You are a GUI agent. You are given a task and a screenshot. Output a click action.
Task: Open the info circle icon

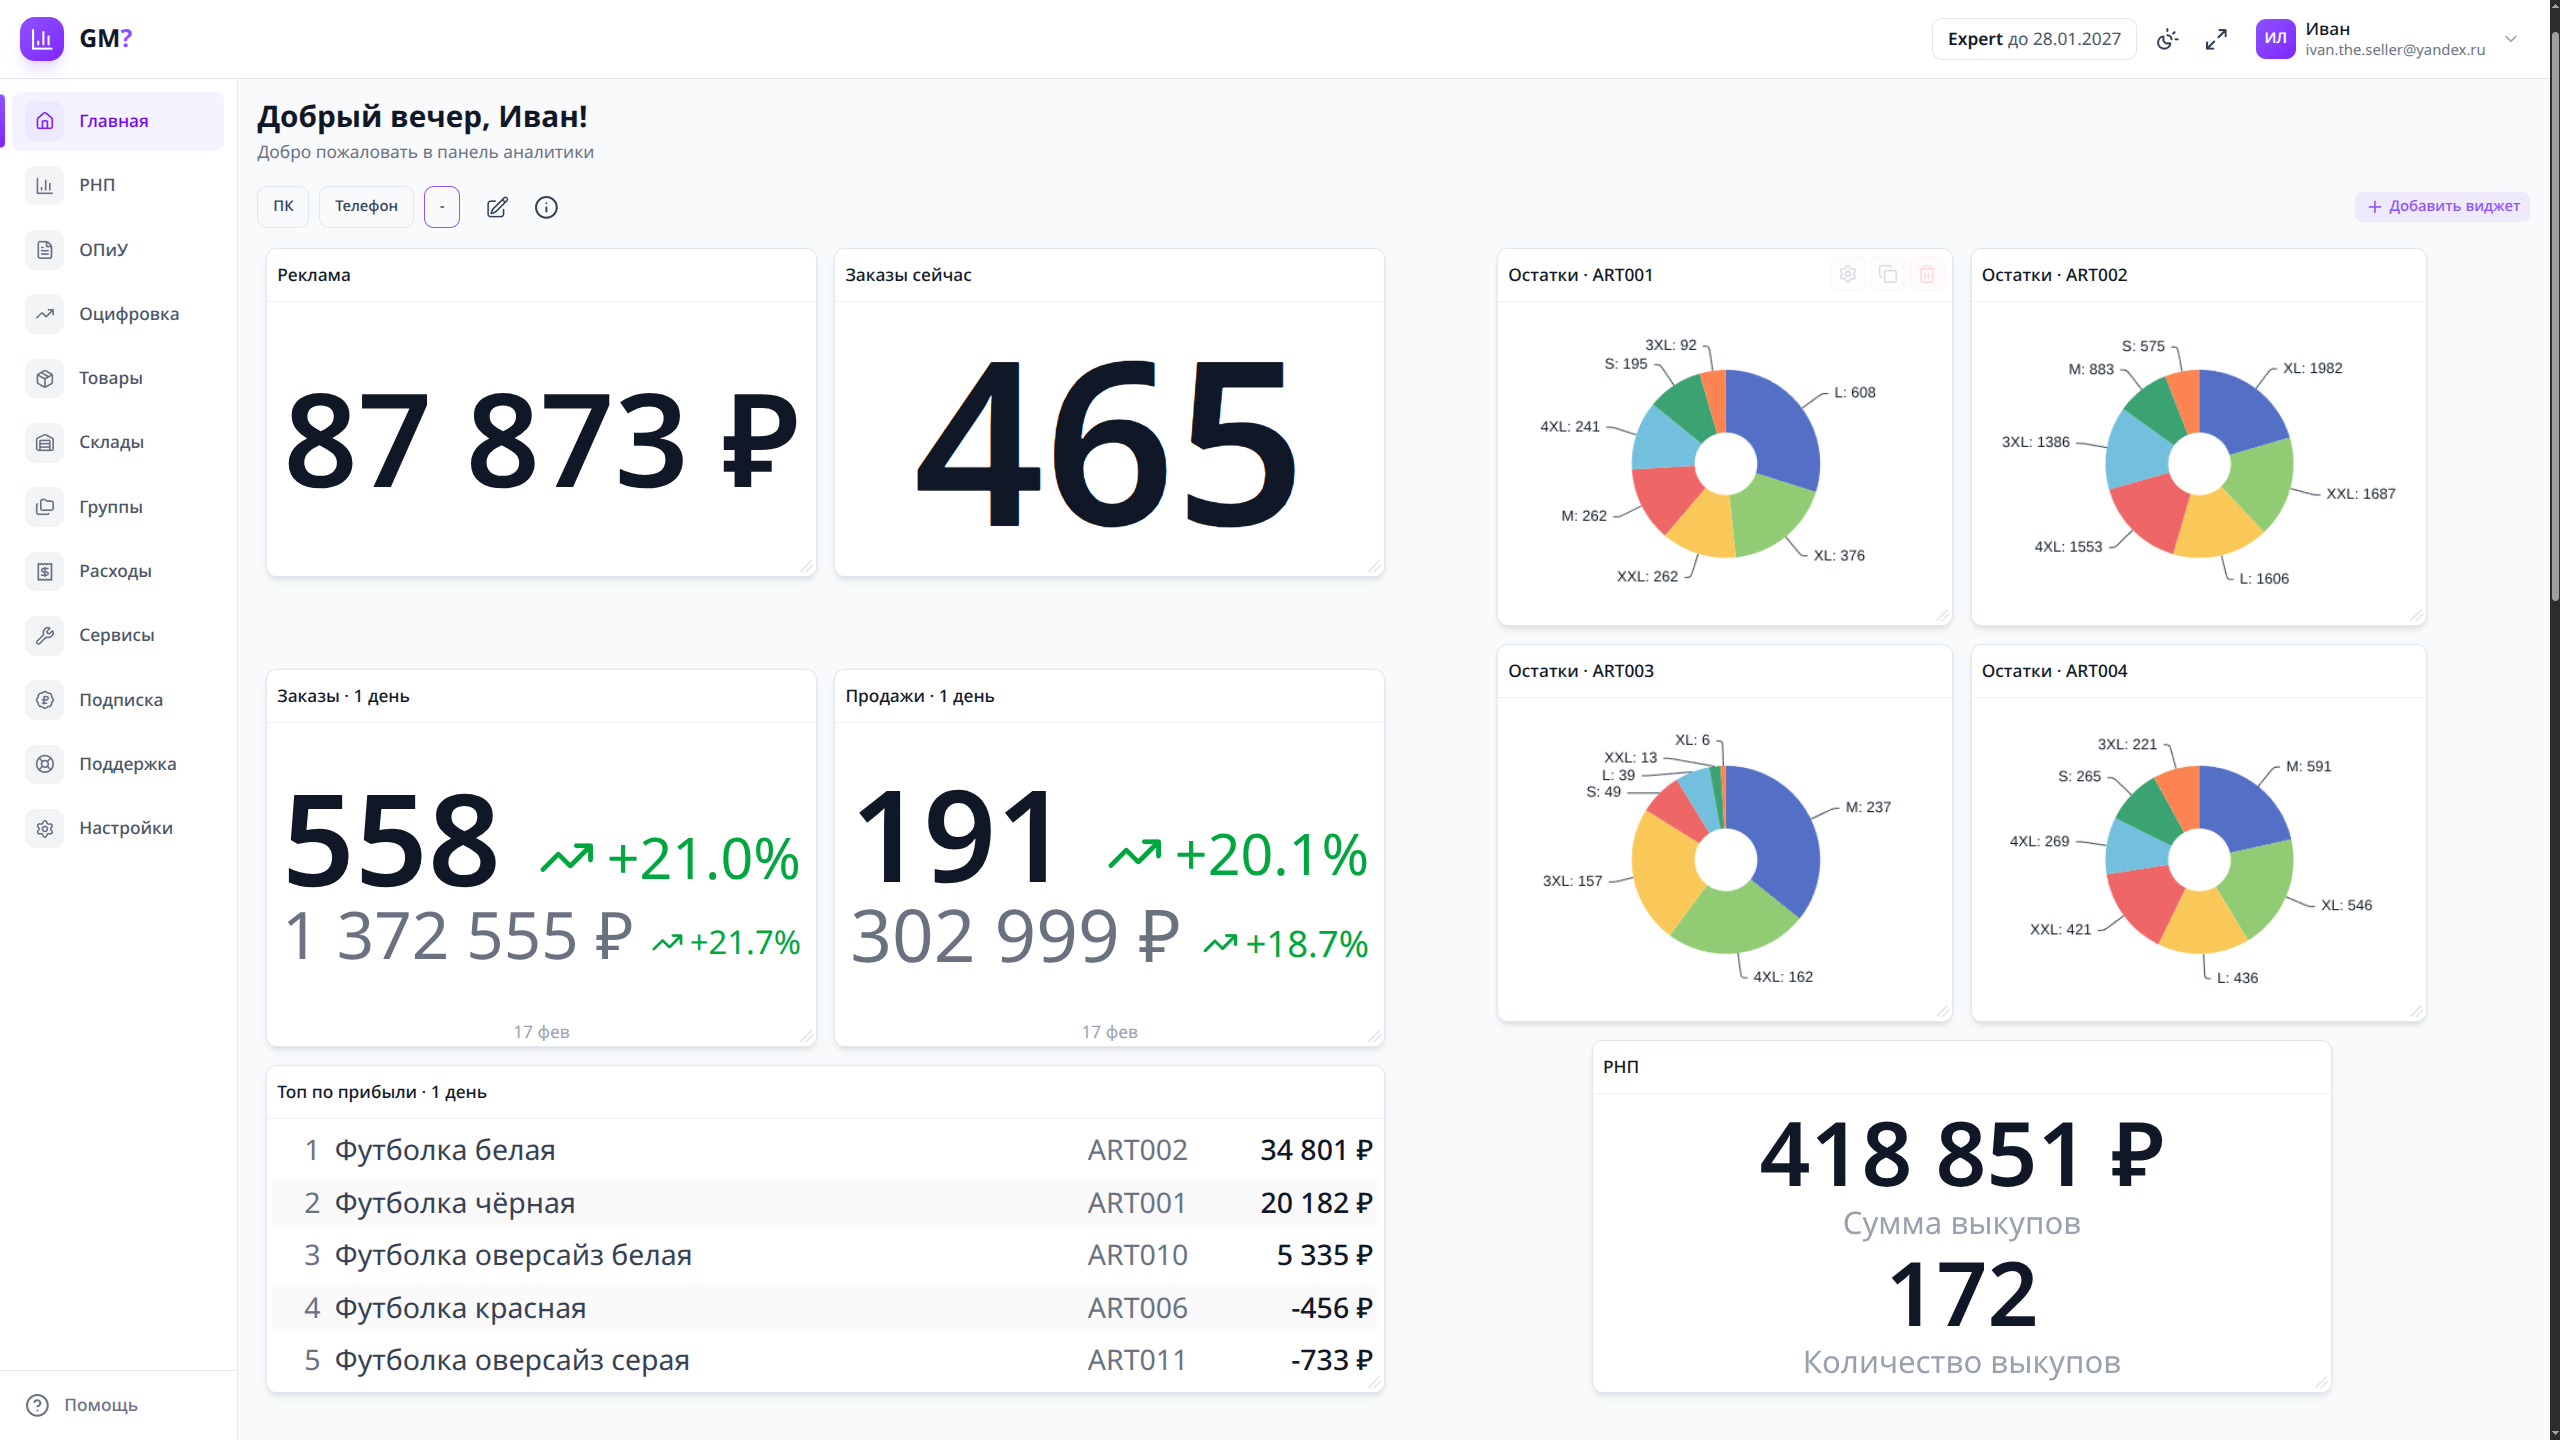coord(546,207)
